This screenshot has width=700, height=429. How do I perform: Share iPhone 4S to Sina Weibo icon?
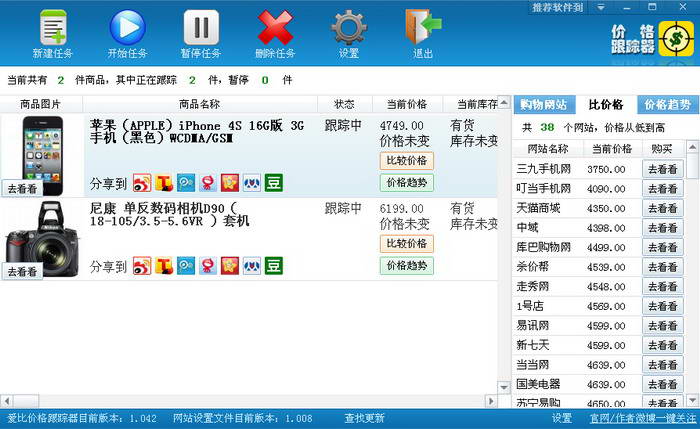point(142,183)
